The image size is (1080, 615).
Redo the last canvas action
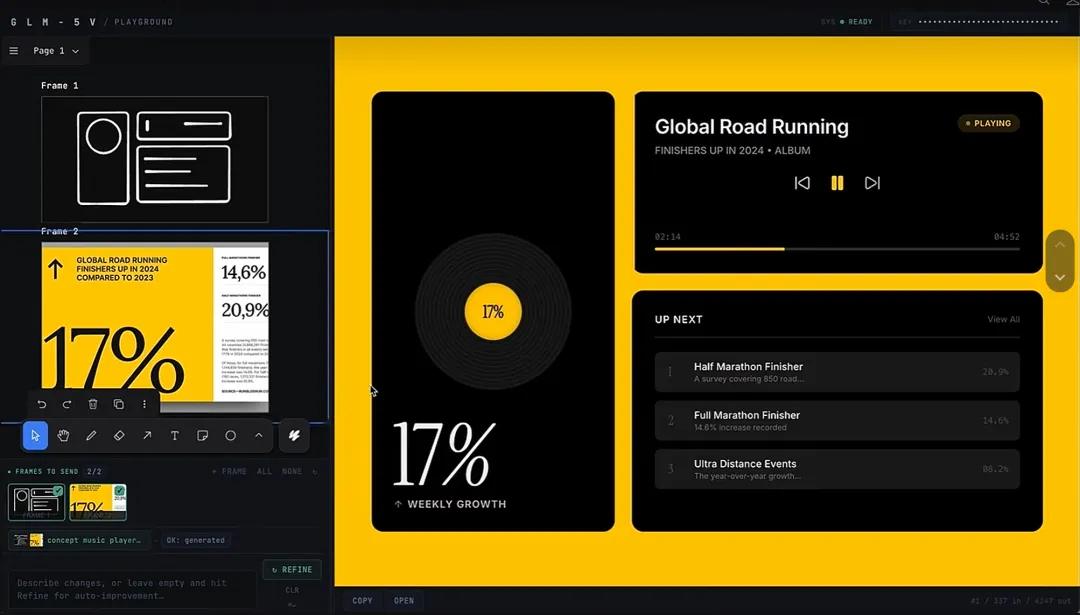tap(67, 404)
